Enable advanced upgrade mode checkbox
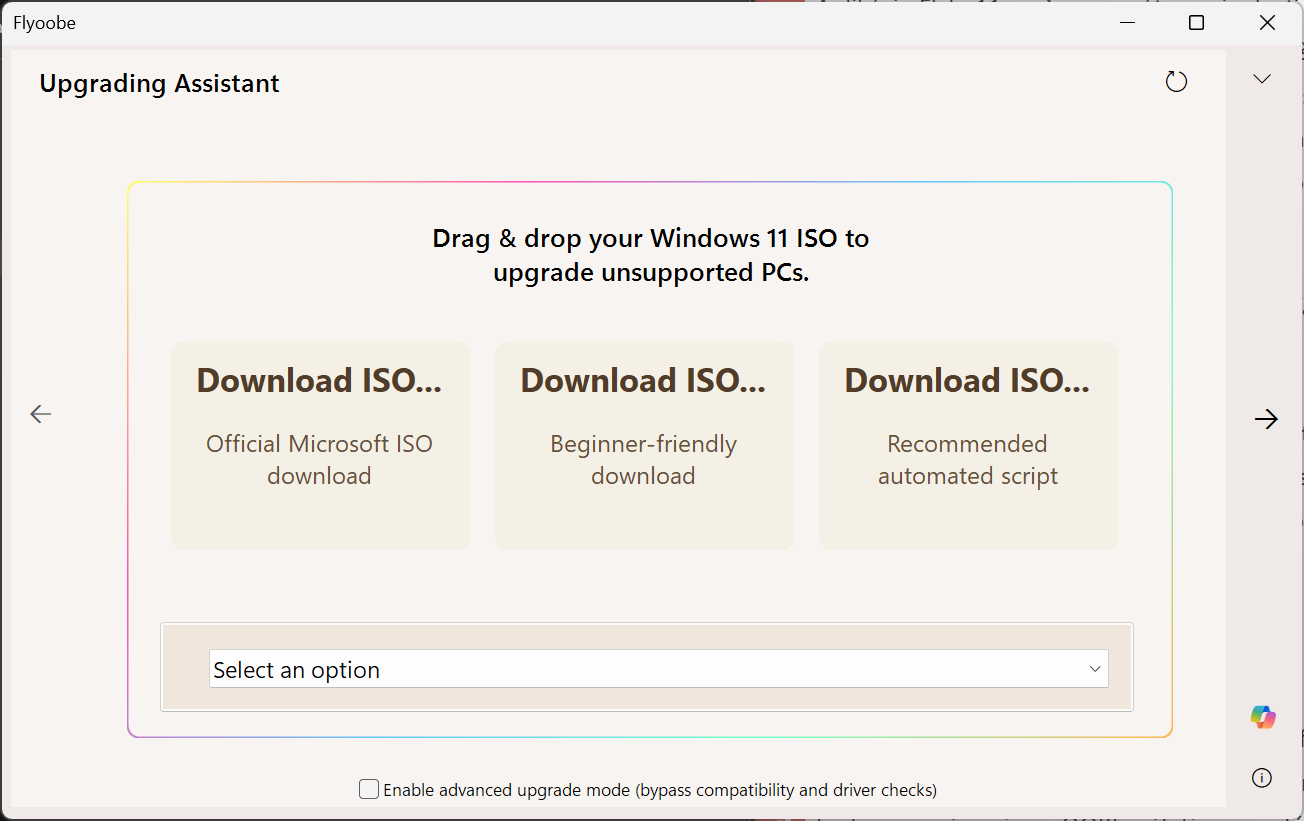The width and height of the screenshot is (1304, 821). pyautogui.click(x=369, y=790)
